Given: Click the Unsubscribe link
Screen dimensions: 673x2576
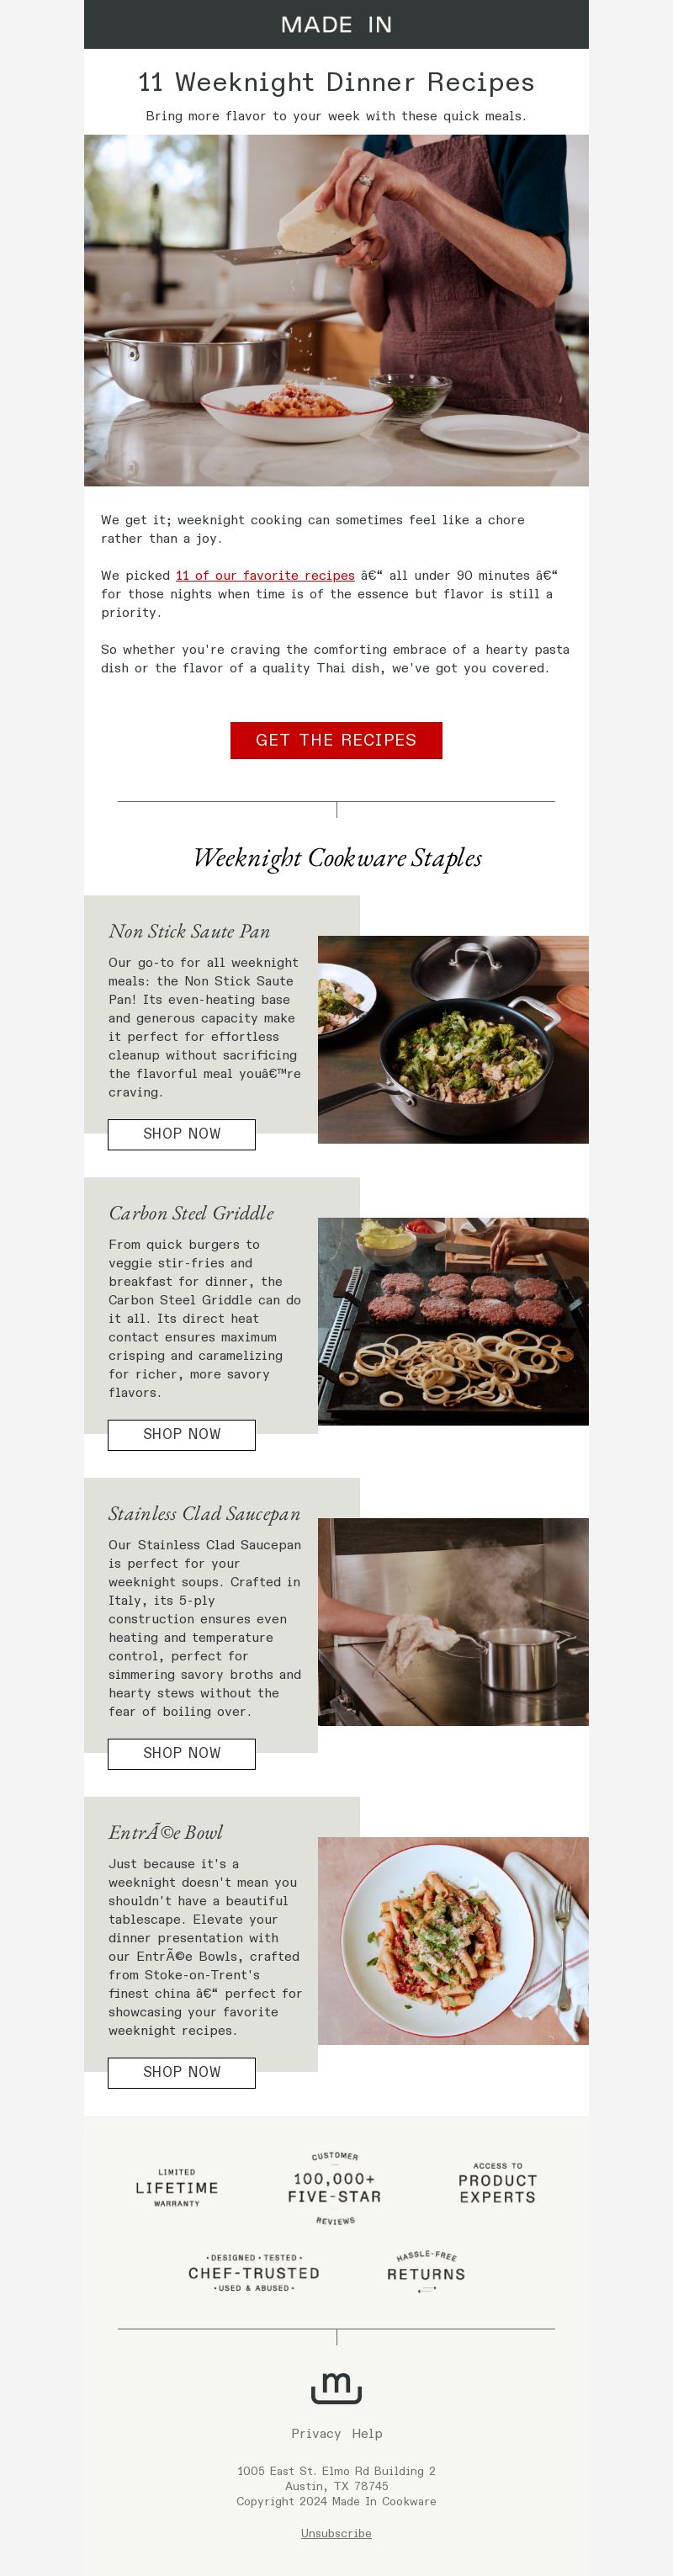Looking at the screenshot, I should (336, 2533).
